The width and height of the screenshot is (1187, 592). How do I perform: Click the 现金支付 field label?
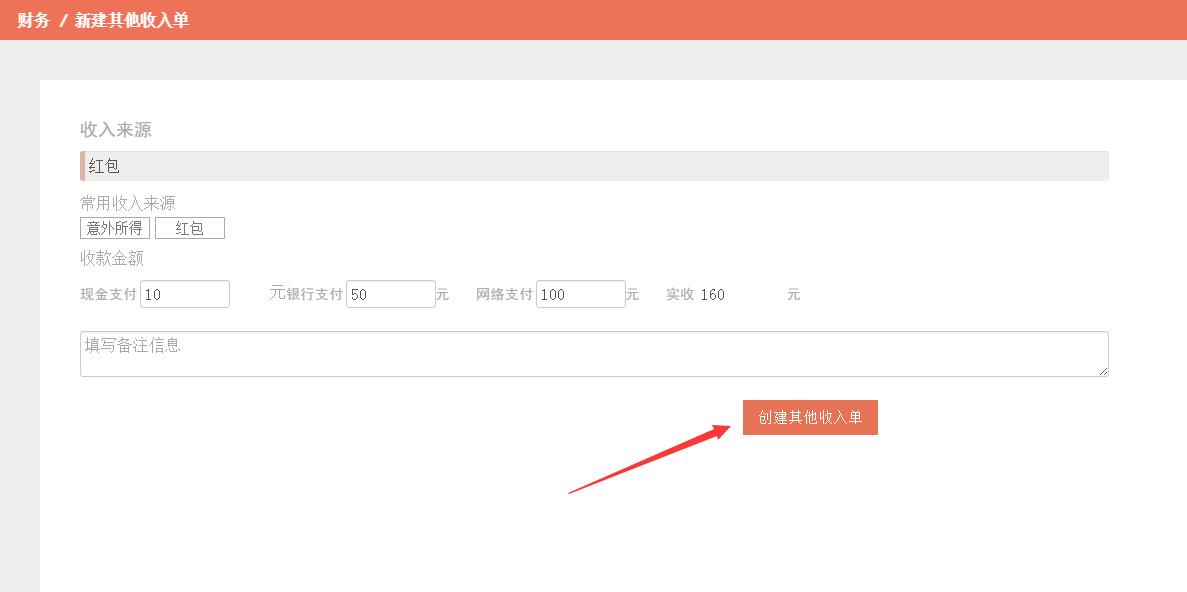tap(108, 295)
